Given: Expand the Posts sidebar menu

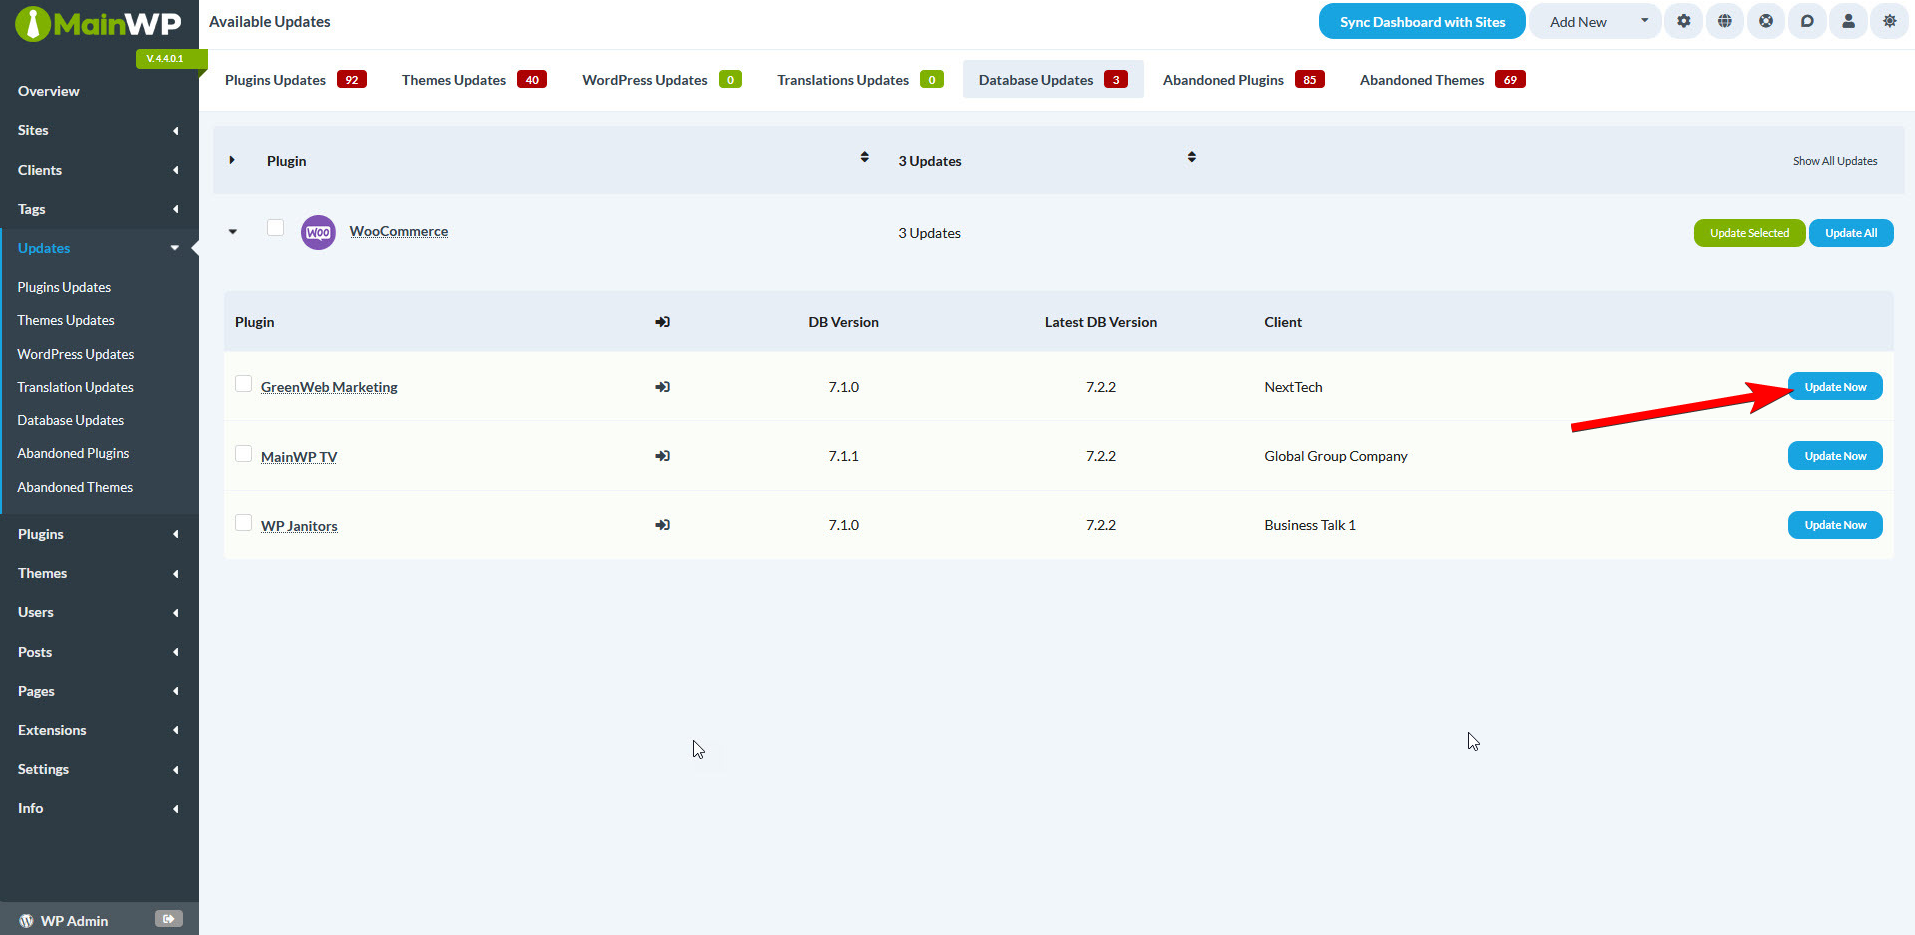Looking at the screenshot, I should coord(176,652).
